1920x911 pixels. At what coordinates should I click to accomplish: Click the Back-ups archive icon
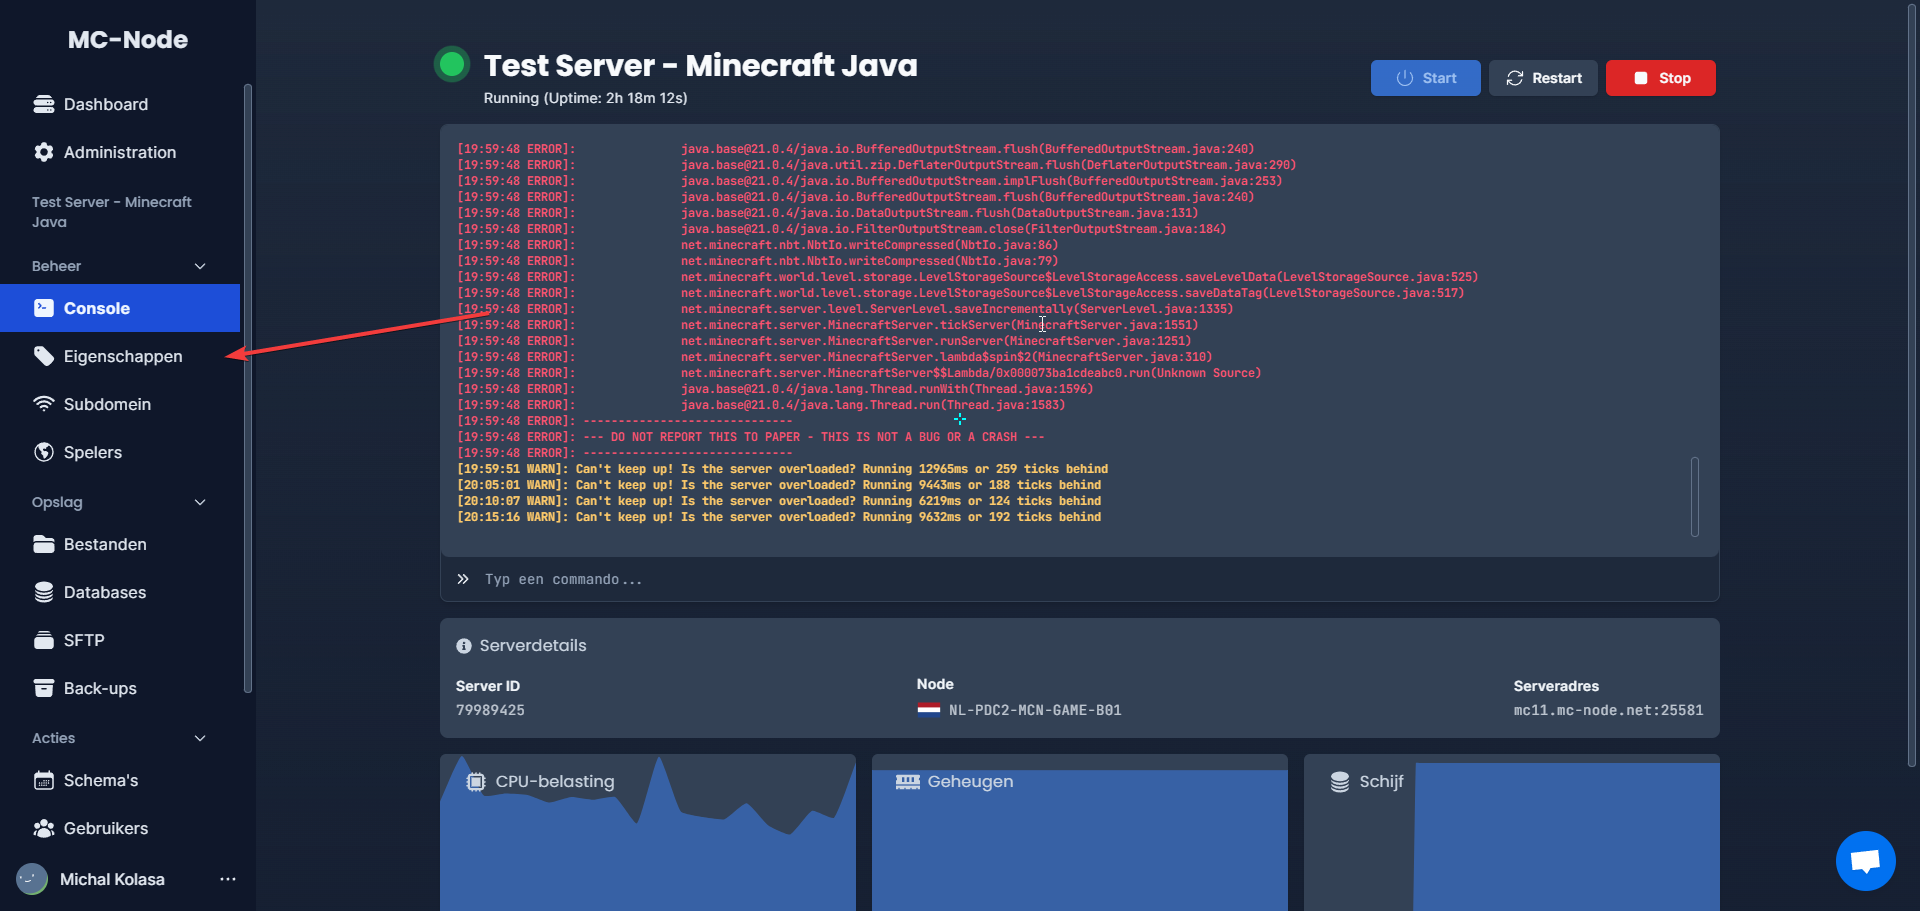[43, 688]
